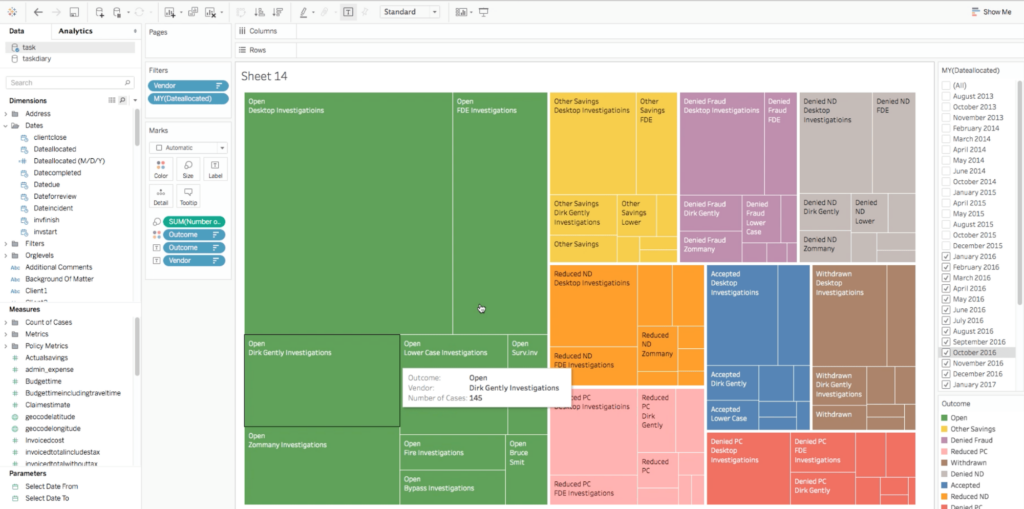Open the Color card in Marks
1024x509 pixels.
[x=161, y=168]
